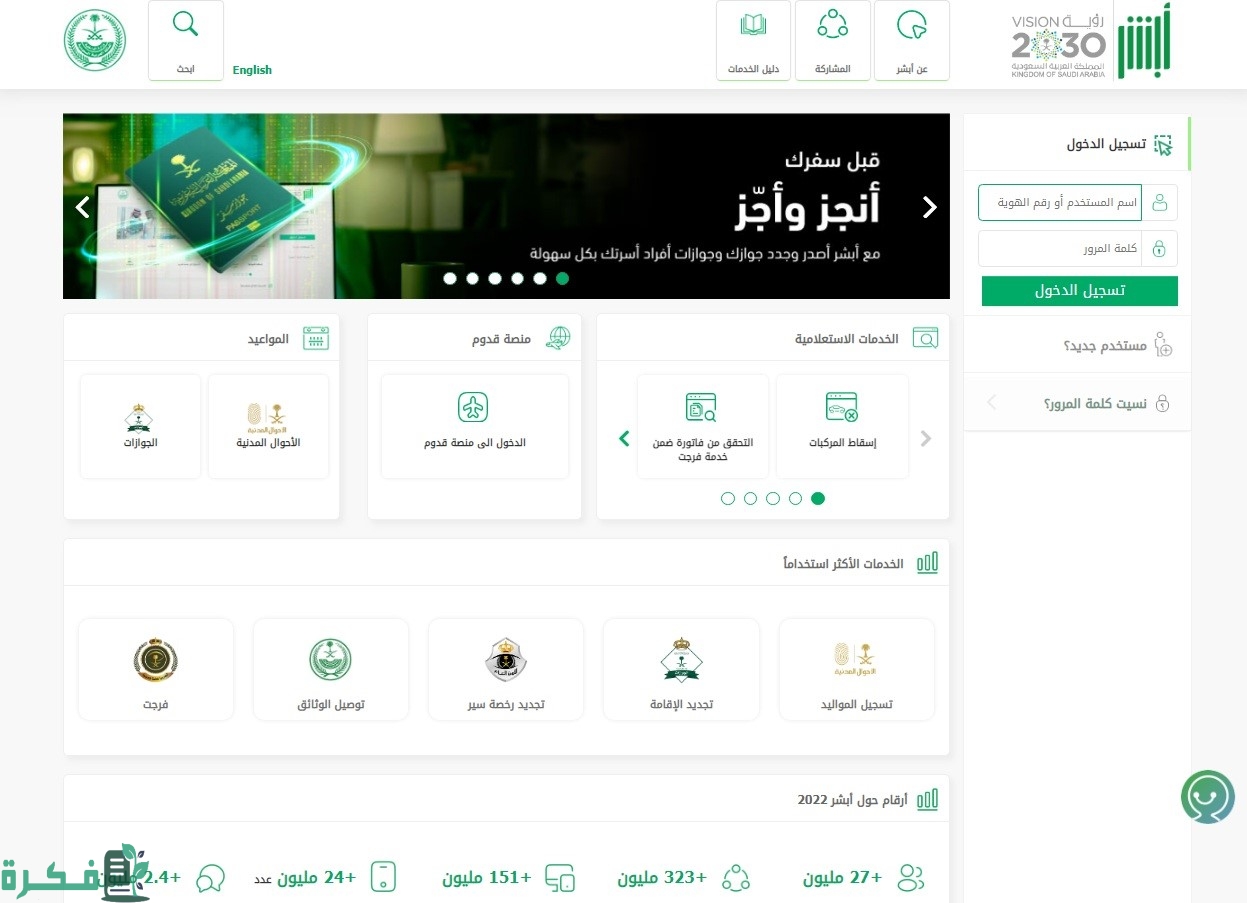The height and width of the screenshot is (903, 1247).
Task: Show previous banner with the left arrow
Action: point(83,207)
